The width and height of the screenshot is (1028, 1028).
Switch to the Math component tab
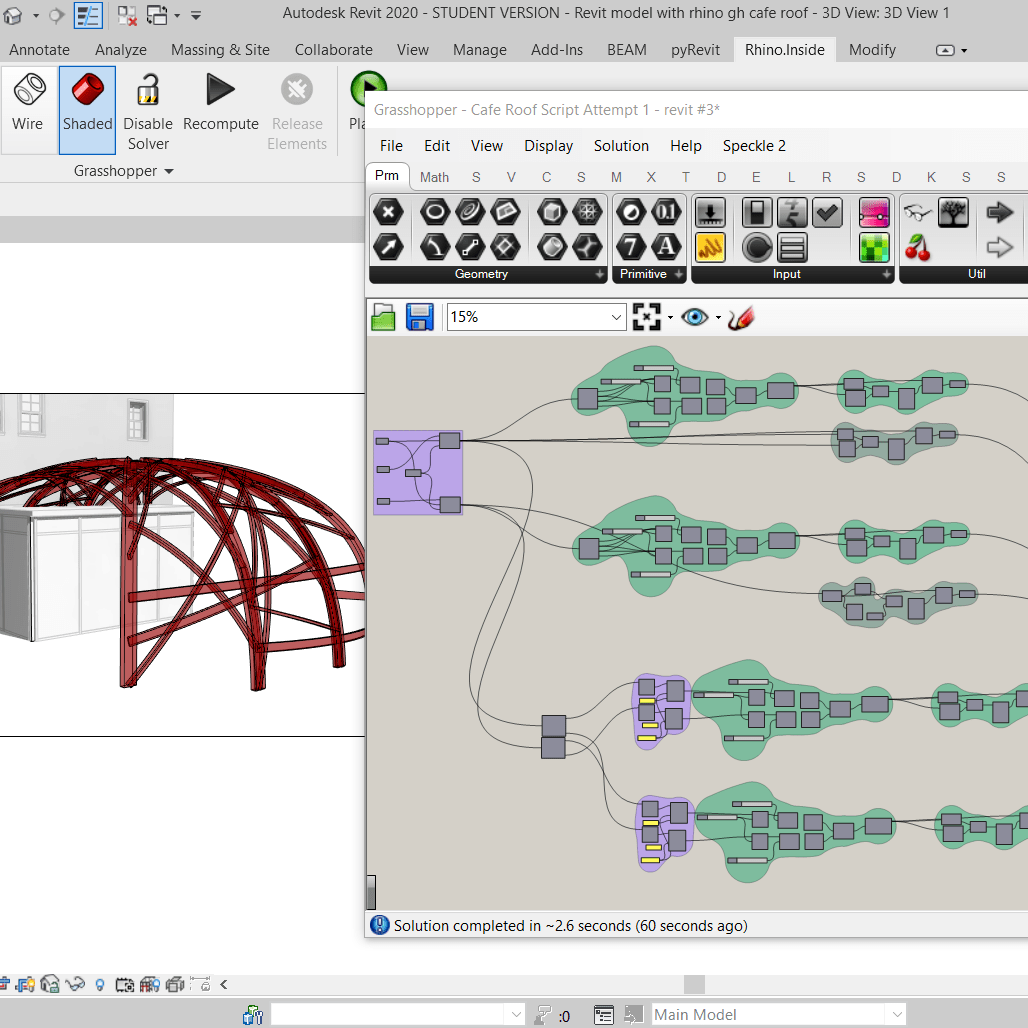(x=434, y=177)
